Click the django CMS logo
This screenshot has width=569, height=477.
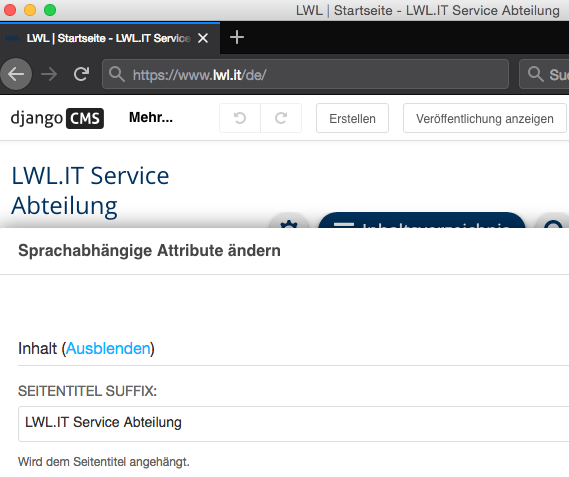pyautogui.click(x=57, y=118)
